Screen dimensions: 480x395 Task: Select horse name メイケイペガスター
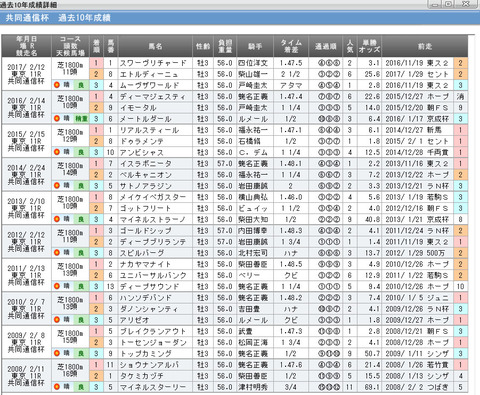tap(153, 197)
